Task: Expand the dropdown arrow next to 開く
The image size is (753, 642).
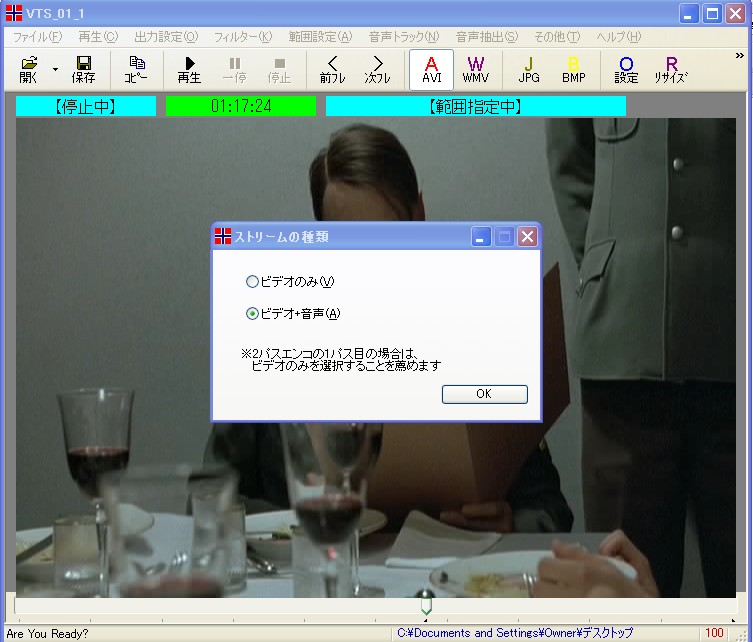Action: 55,70
